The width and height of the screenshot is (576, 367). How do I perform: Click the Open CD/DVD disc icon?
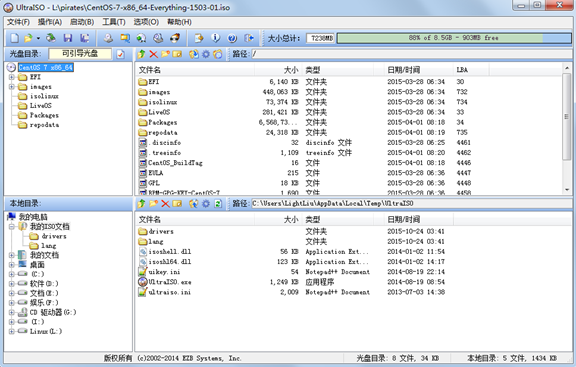pos(51,38)
